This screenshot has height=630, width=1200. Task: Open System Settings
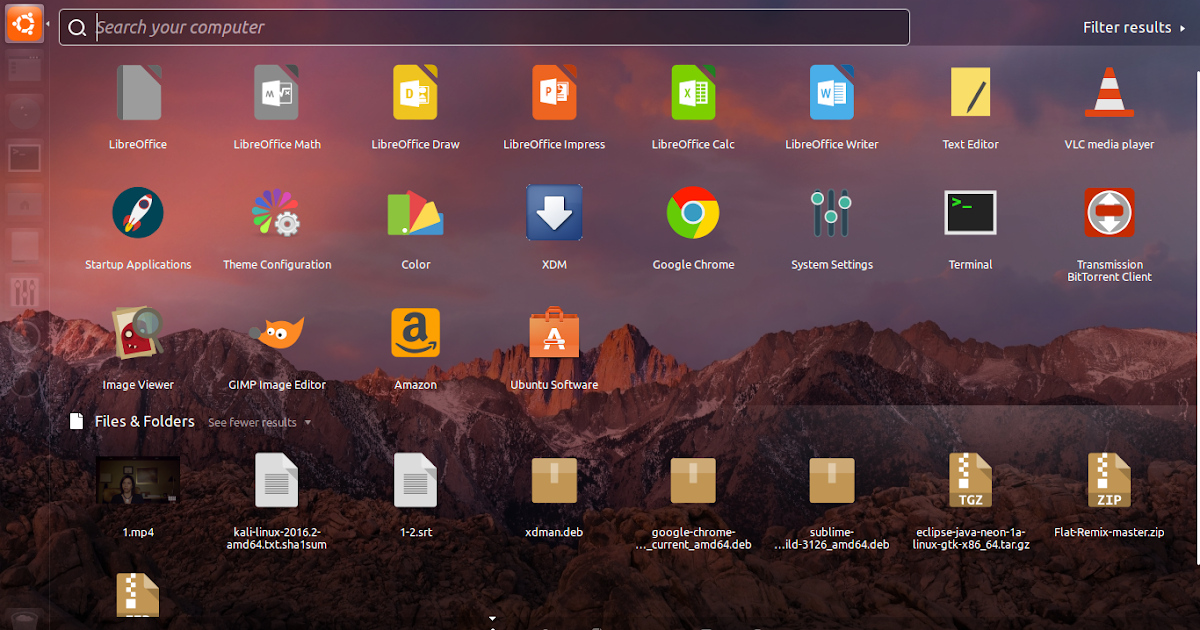click(x=832, y=212)
